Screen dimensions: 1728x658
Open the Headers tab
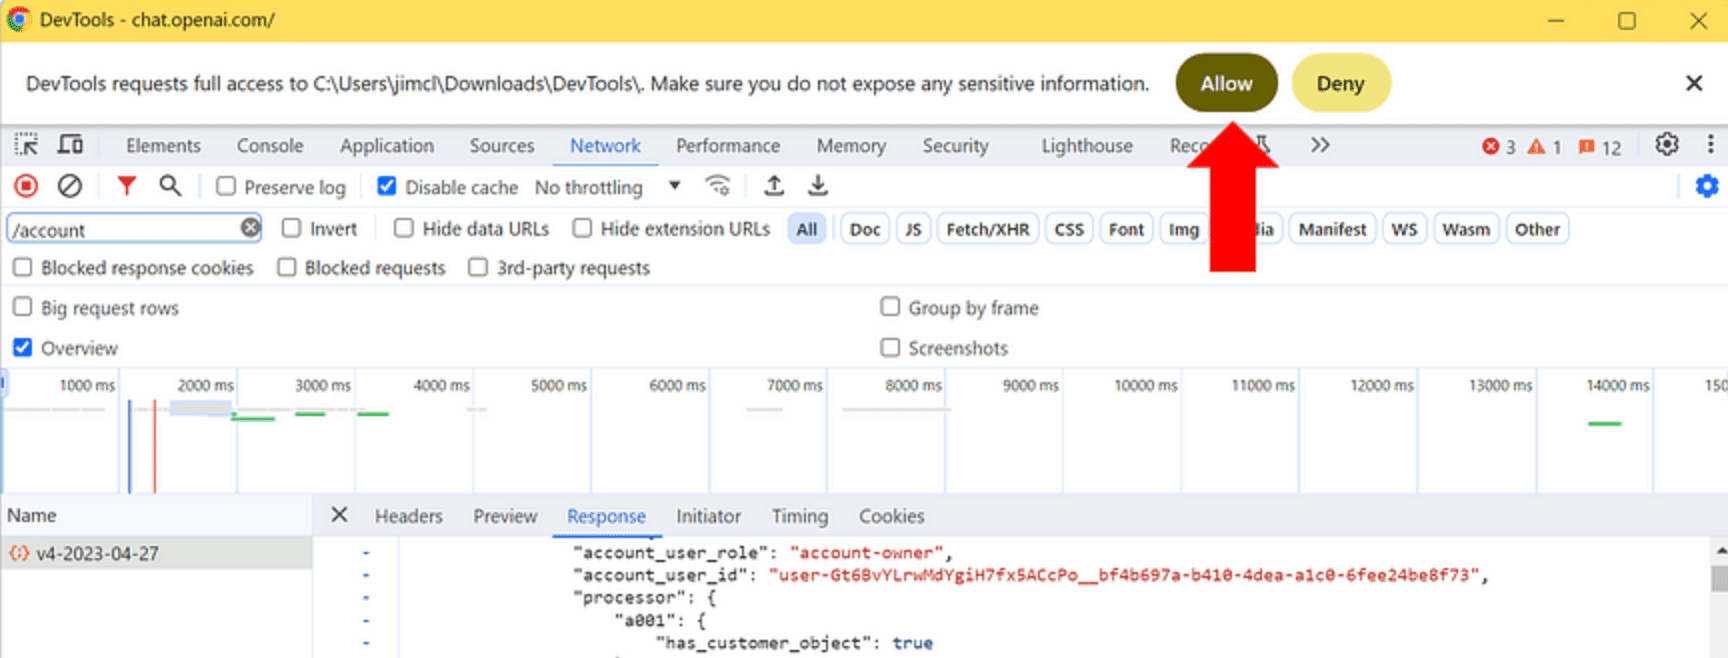pos(408,516)
